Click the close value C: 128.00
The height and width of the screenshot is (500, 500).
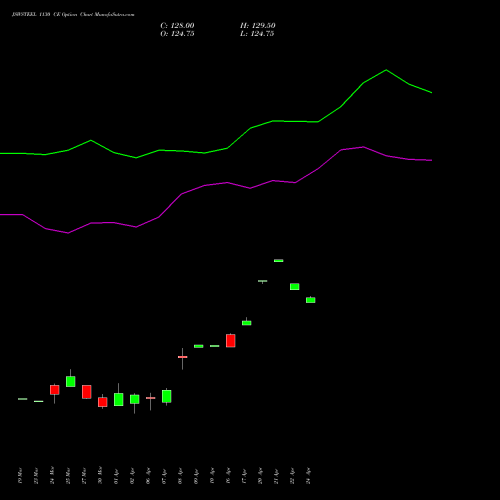[x=177, y=26]
